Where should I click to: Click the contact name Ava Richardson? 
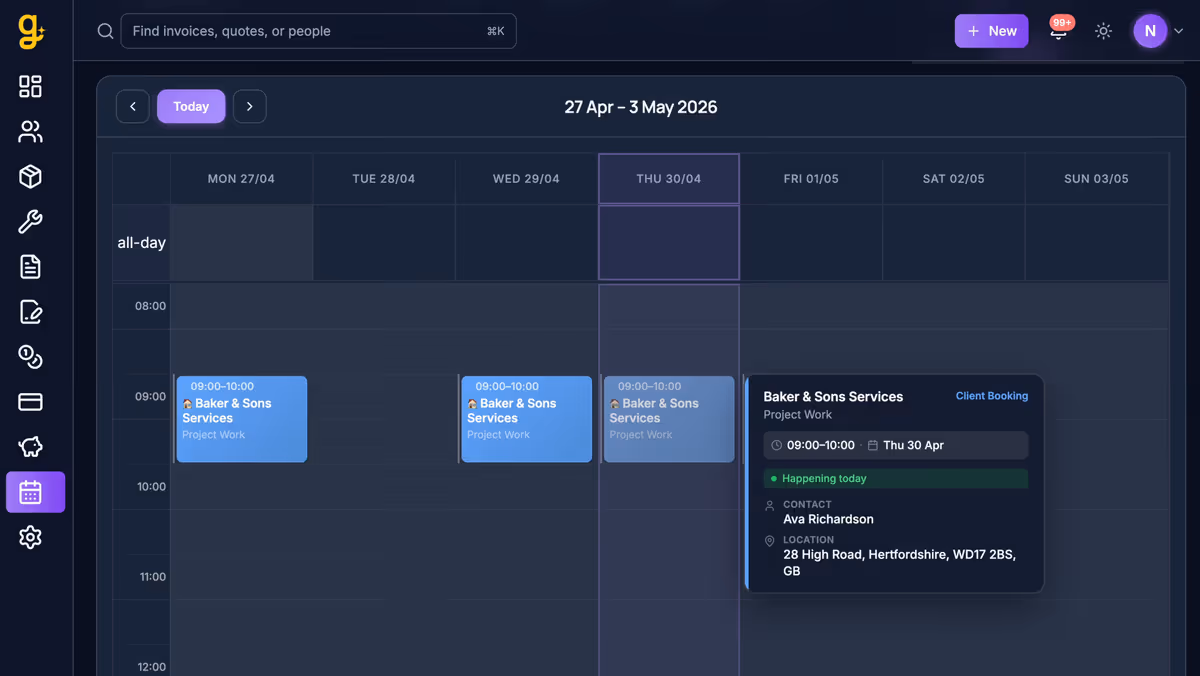(x=828, y=519)
